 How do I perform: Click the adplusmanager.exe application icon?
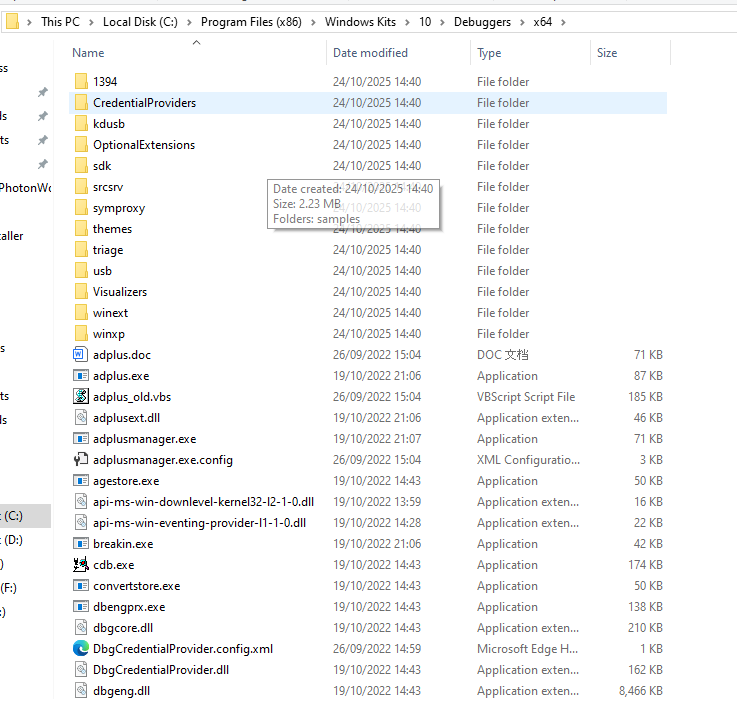(x=80, y=438)
